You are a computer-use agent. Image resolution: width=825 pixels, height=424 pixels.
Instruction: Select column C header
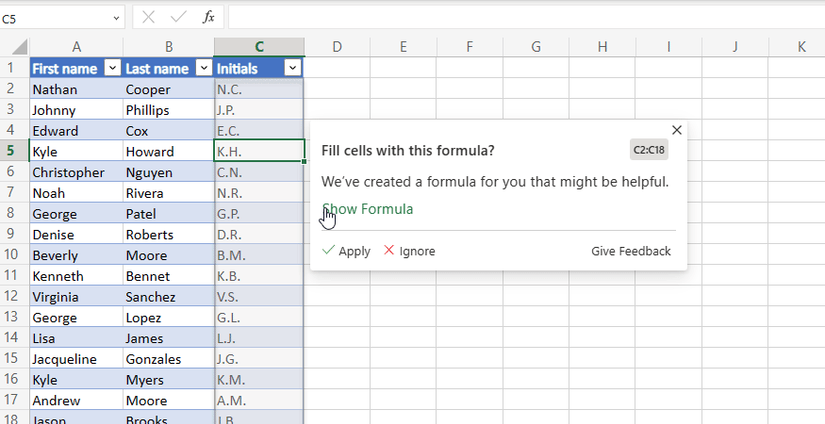tap(259, 47)
